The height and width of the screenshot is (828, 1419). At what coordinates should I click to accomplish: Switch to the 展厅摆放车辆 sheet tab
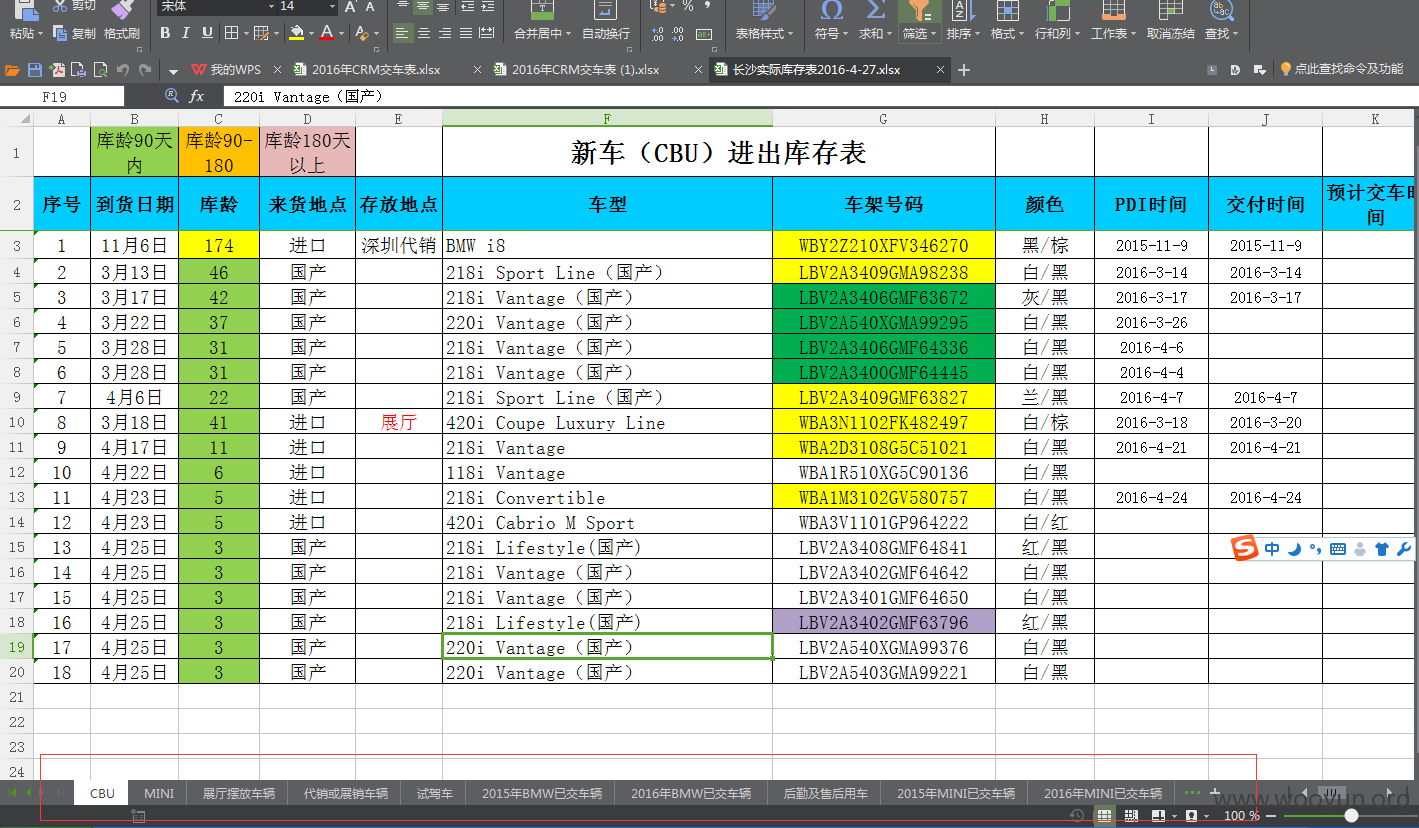tap(239, 793)
